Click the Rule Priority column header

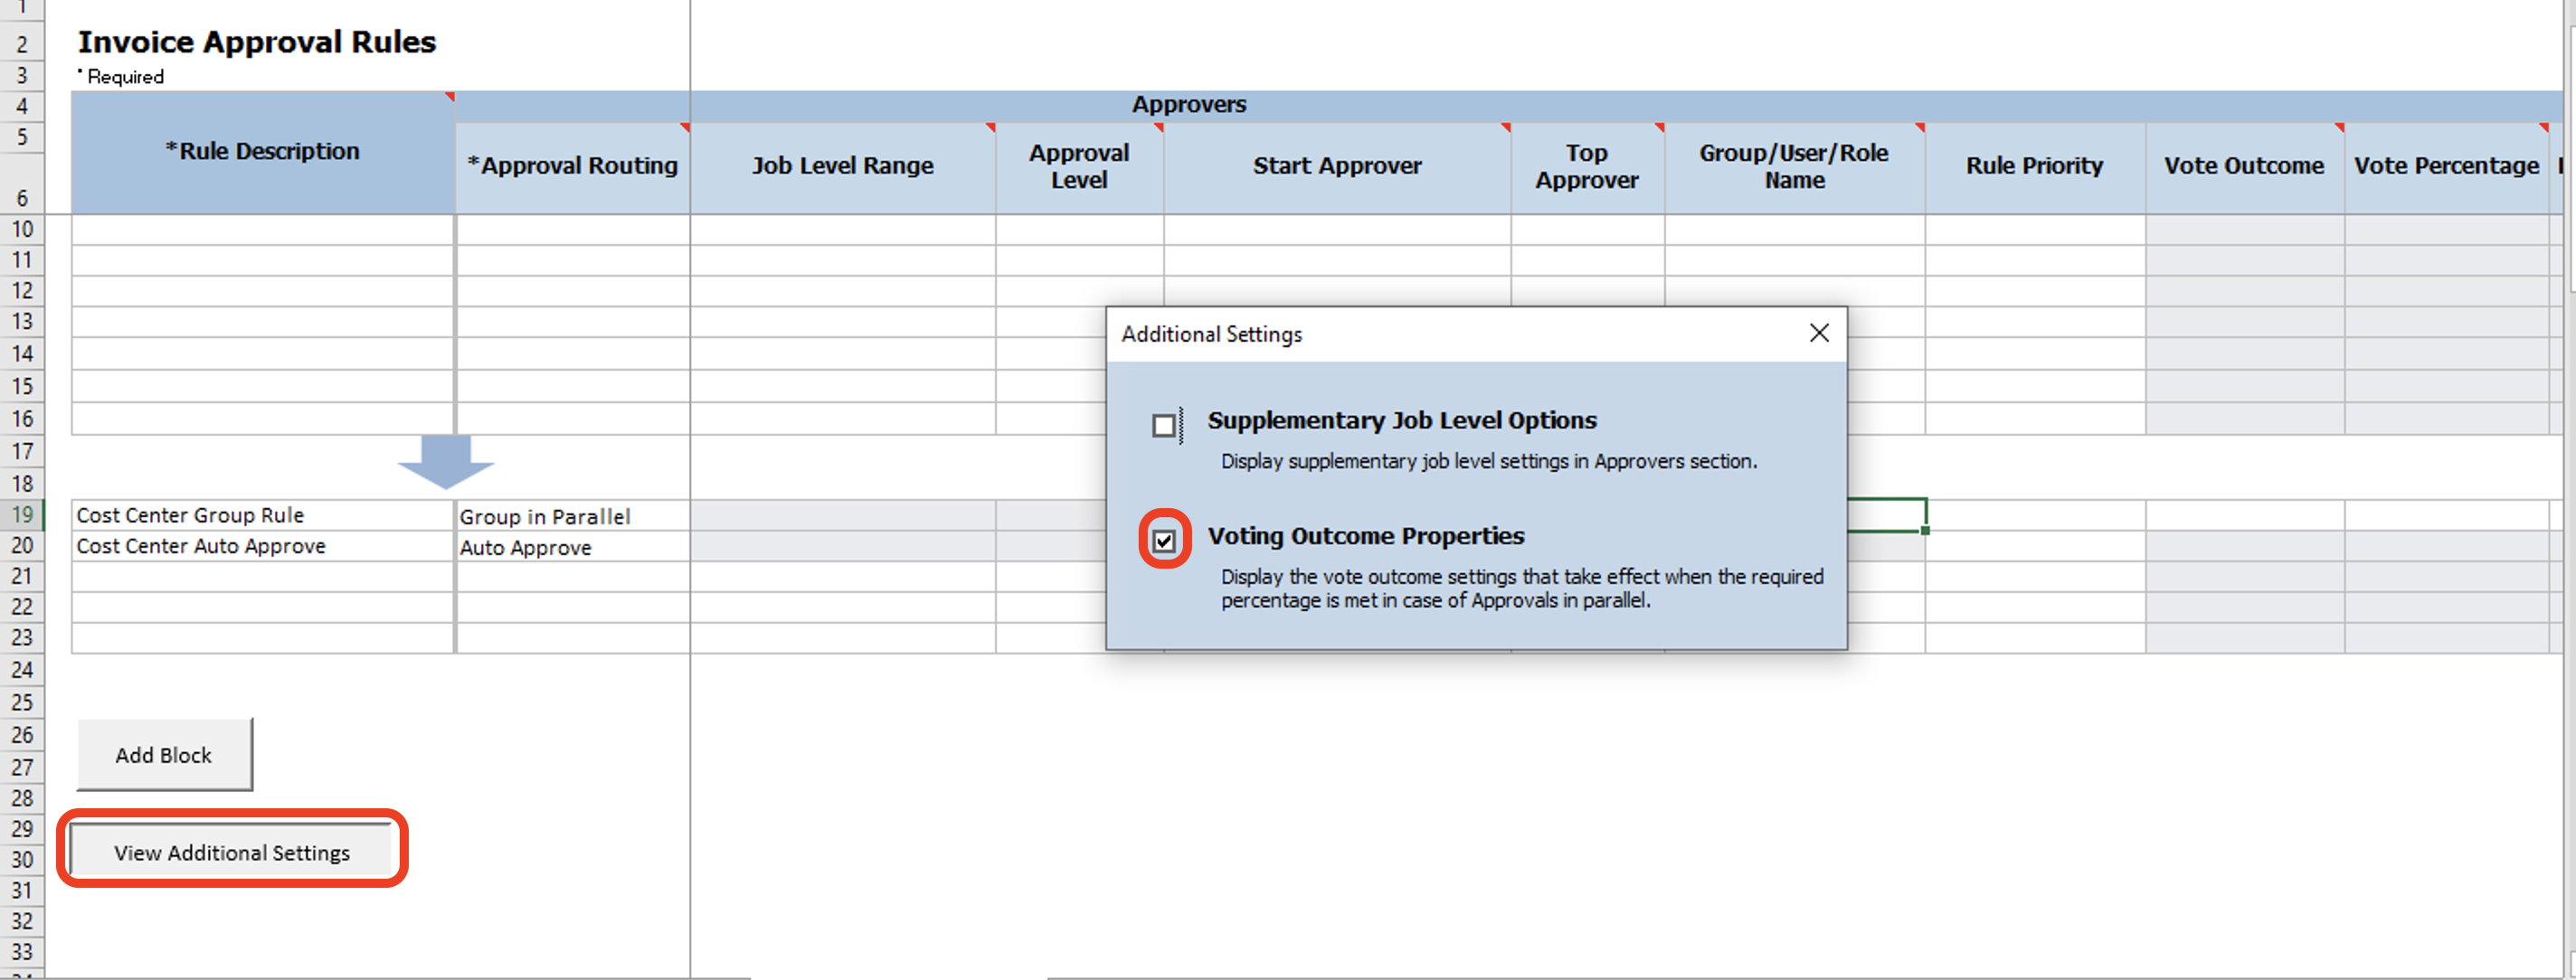(2034, 167)
